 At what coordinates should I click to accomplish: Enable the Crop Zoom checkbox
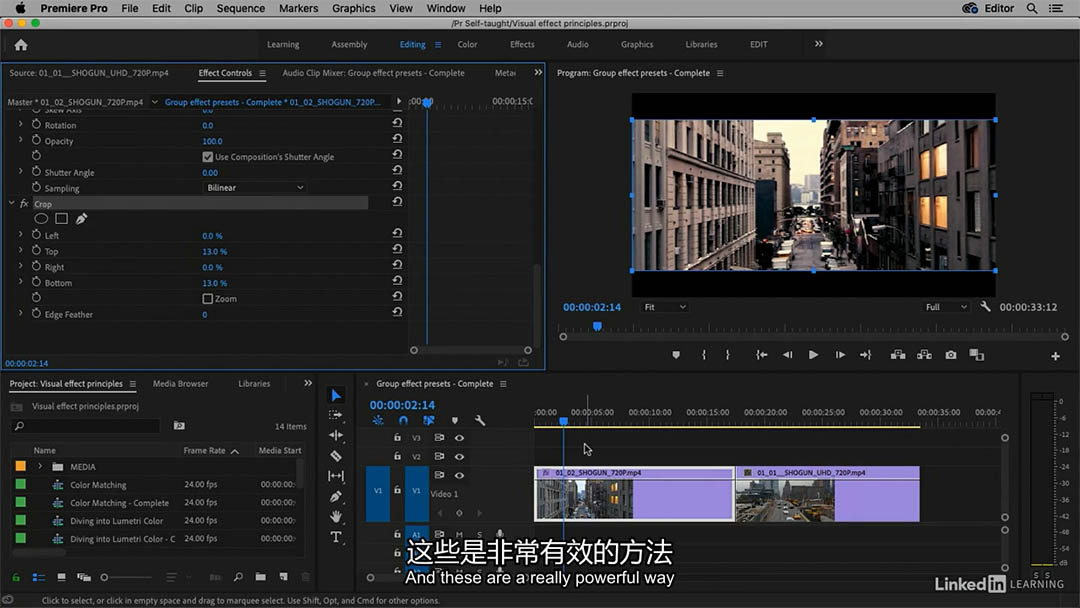pyautogui.click(x=207, y=299)
